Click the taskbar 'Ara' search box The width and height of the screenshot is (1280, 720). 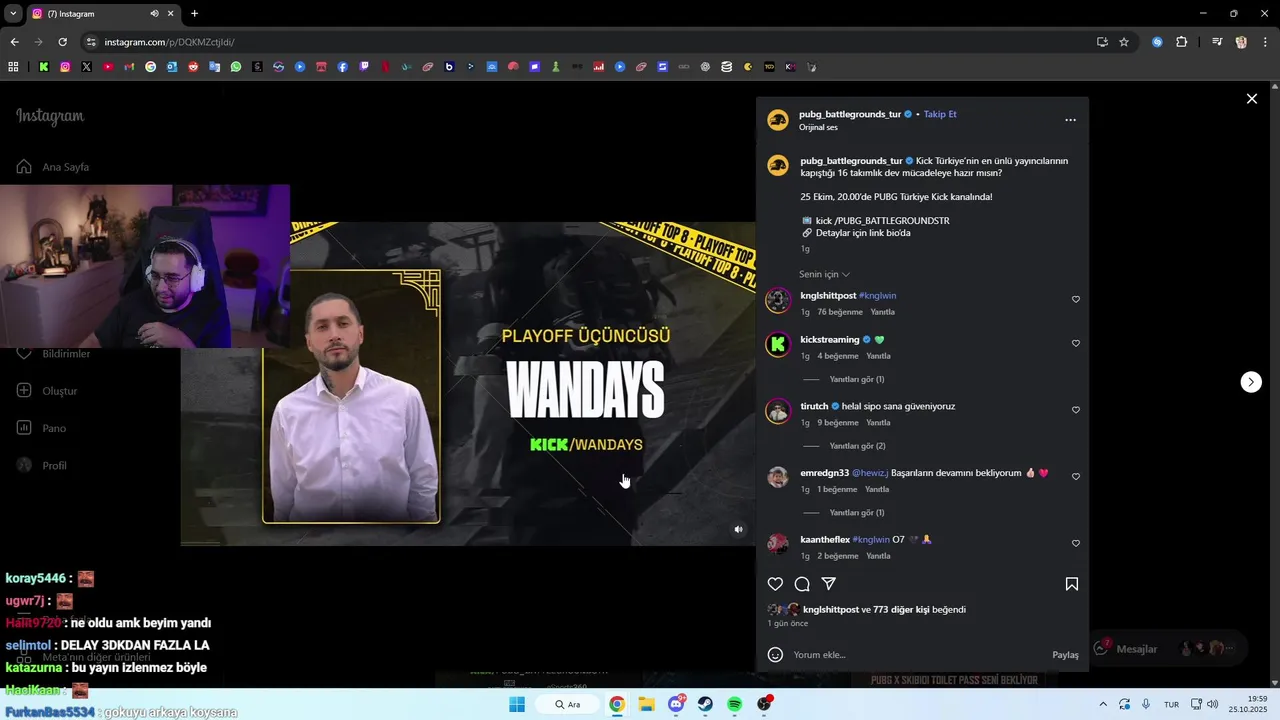tap(567, 704)
